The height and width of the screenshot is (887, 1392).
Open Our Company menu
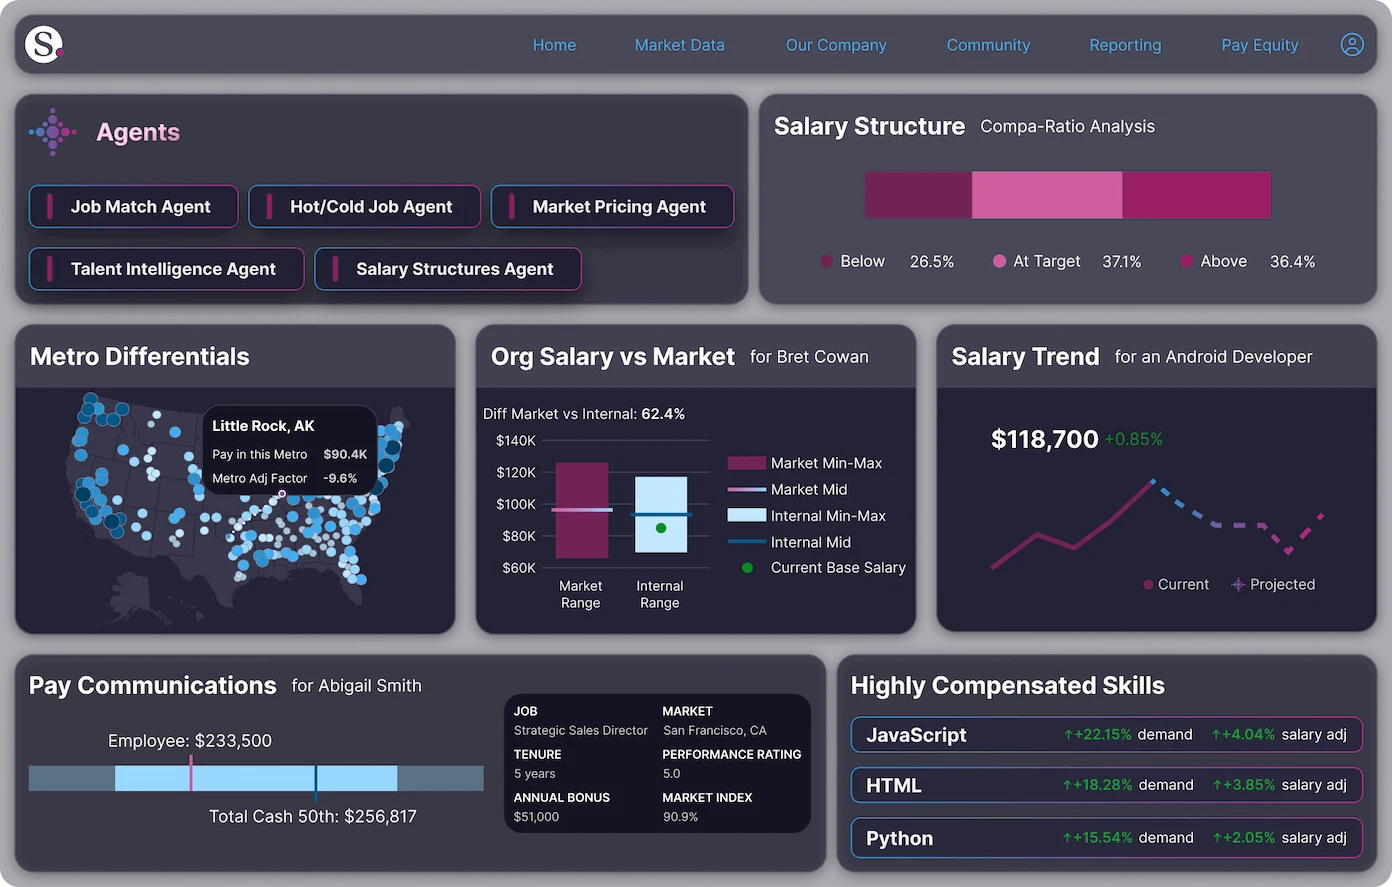point(836,45)
